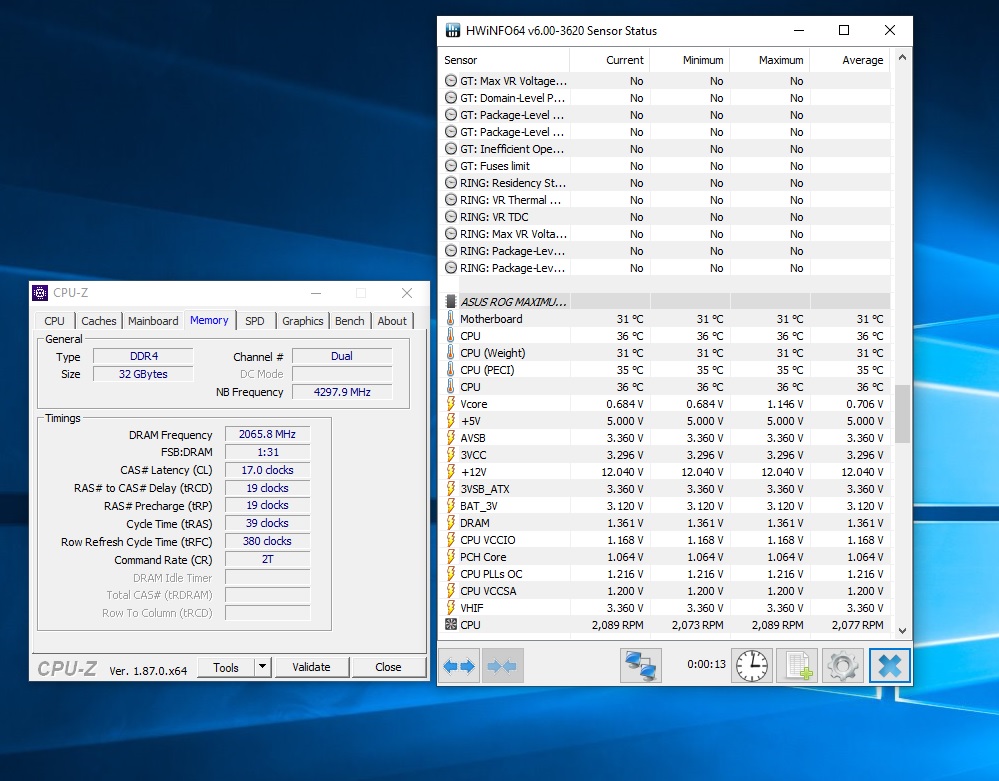Click the DRAM Frequency value 2065.8 MHz
Image resolution: width=999 pixels, height=781 pixels.
click(x=268, y=434)
